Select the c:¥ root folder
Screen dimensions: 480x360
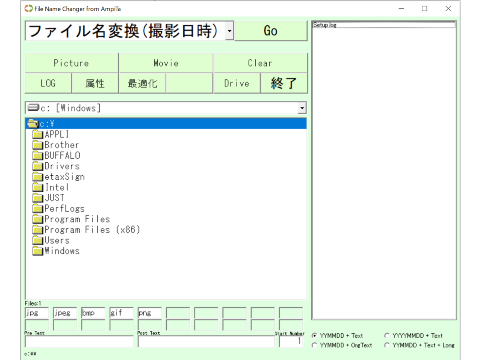(x=166, y=124)
